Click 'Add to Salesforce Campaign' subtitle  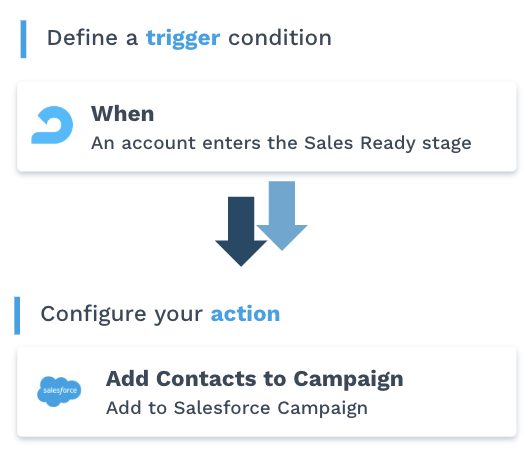(237, 408)
